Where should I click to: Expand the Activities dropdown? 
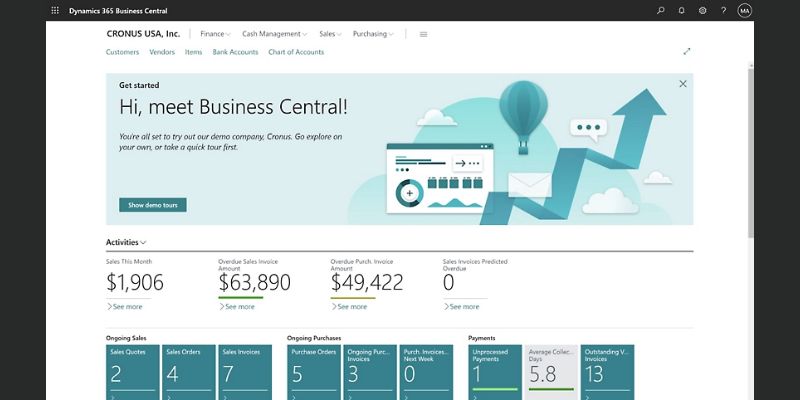click(126, 242)
